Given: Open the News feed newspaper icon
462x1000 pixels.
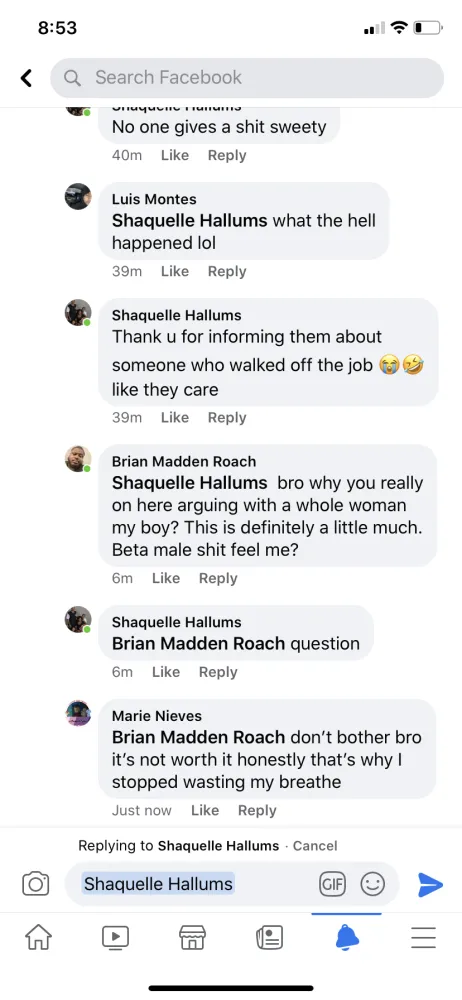Looking at the screenshot, I should [269, 938].
